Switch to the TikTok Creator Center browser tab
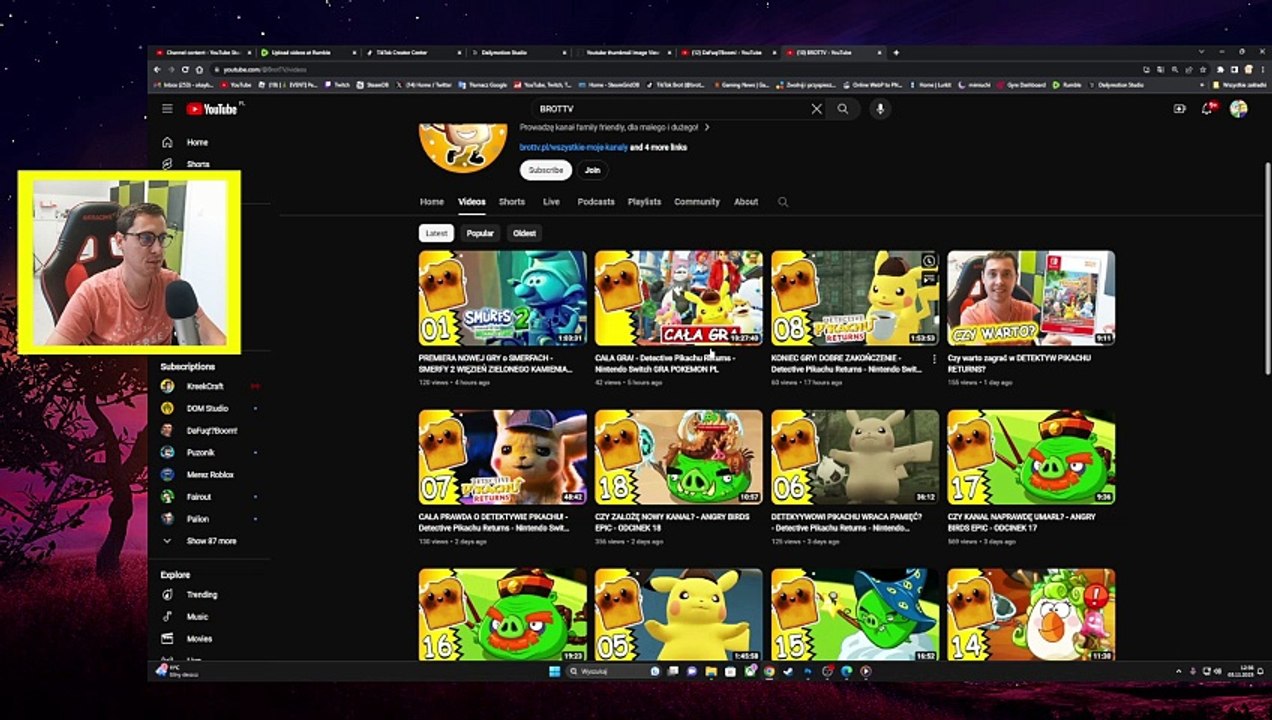 [404, 52]
